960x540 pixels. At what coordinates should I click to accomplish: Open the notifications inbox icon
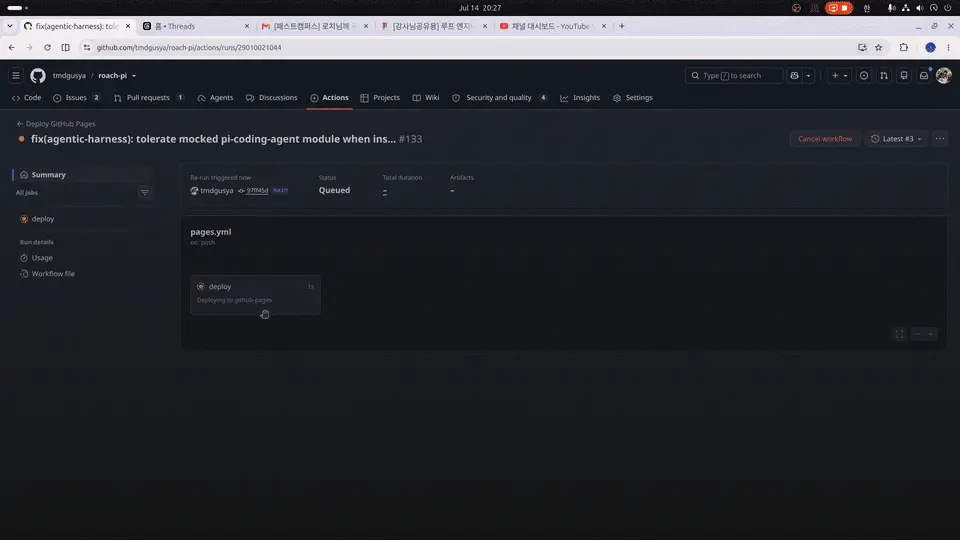(x=924, y=75)
